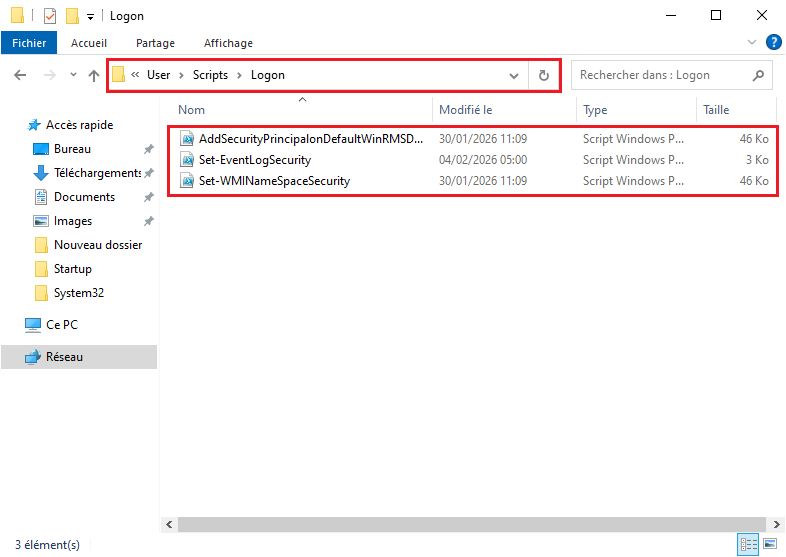The width and height of the screenshot is (786, 557).
Task: Open the Help question mark icon
Action: [x=773, y=42]
